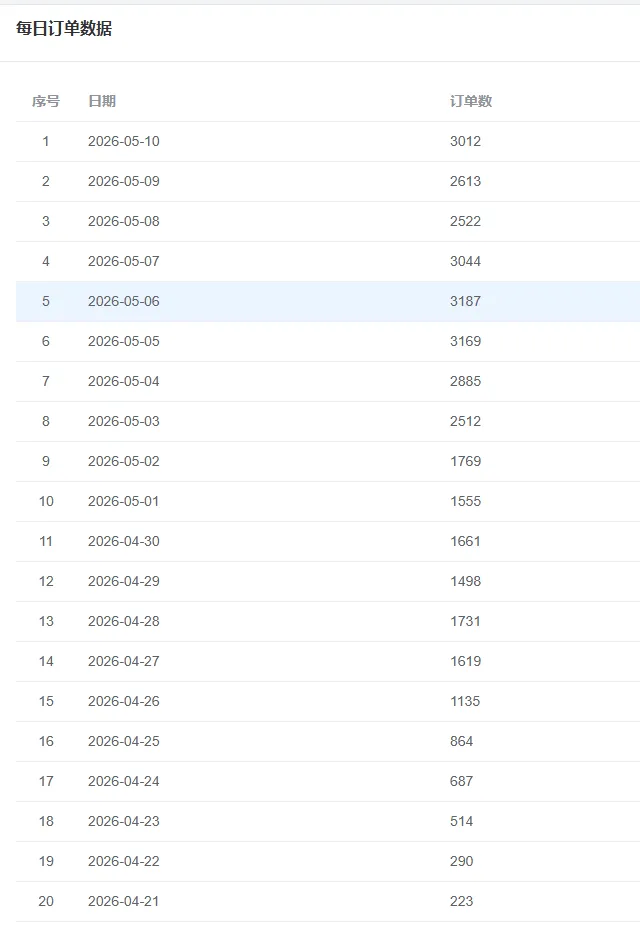Click the 序号 column header
Screen dimensions: 640x926
coord(45,101)
